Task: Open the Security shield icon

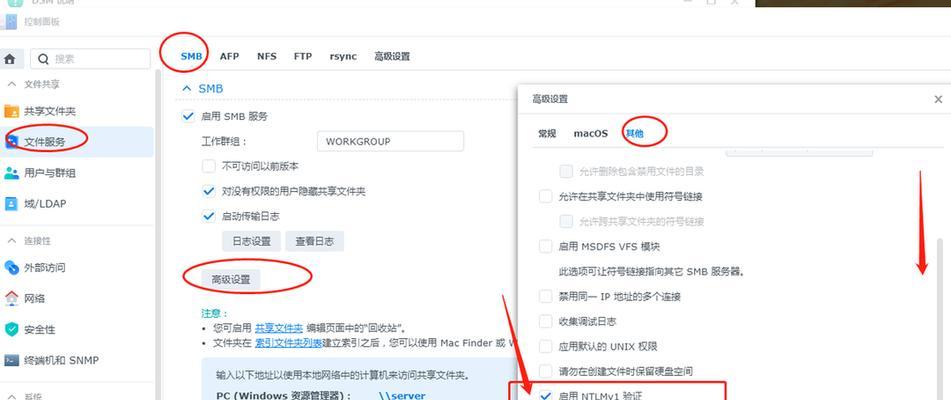Action: pyautogui.click(x=12, y=329)
